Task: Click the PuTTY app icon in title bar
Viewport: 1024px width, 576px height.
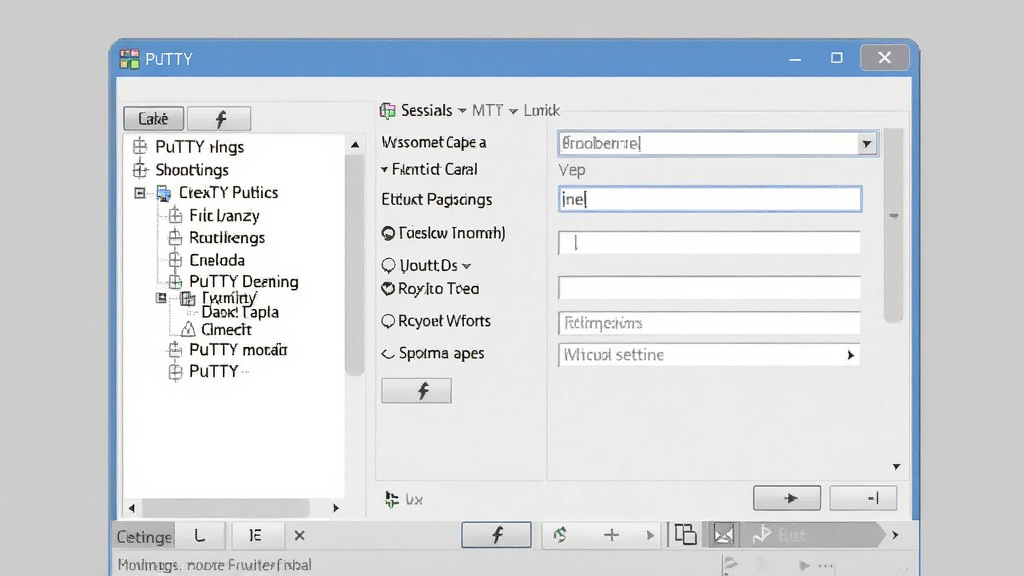Action: 129,59
